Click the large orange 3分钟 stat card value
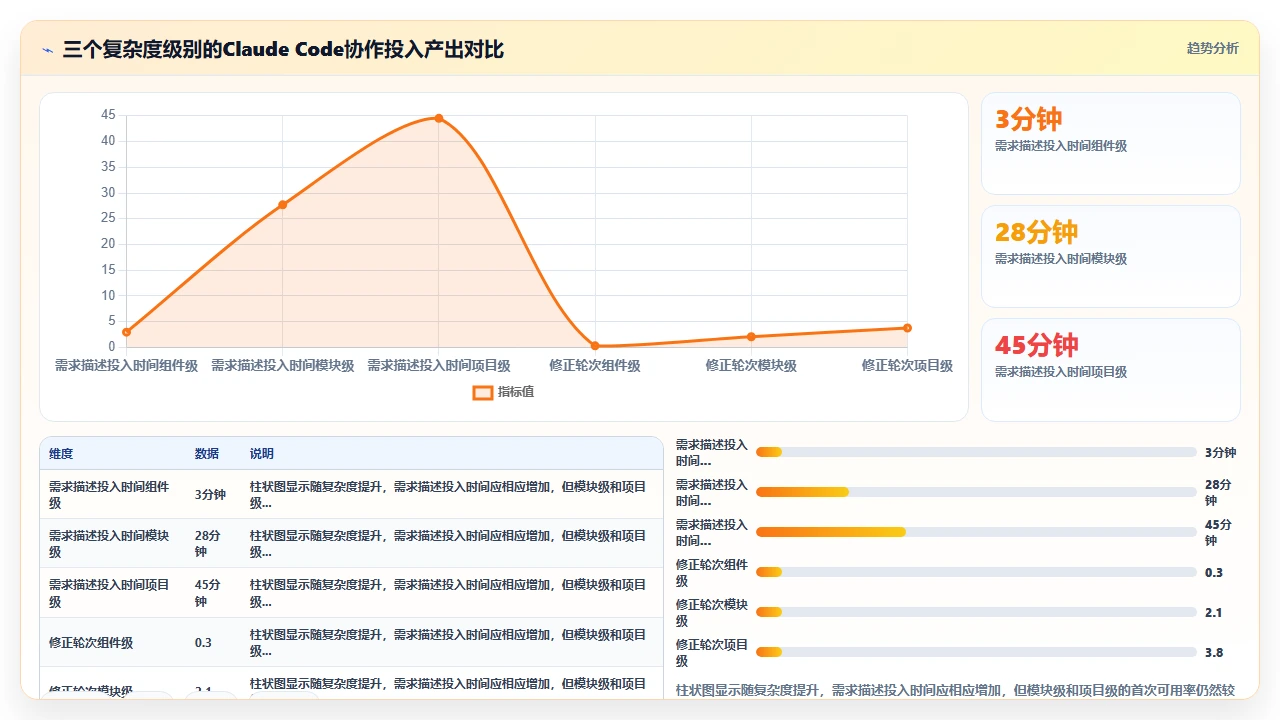Screen dimensions: 1280x720 pos(1028,119)
